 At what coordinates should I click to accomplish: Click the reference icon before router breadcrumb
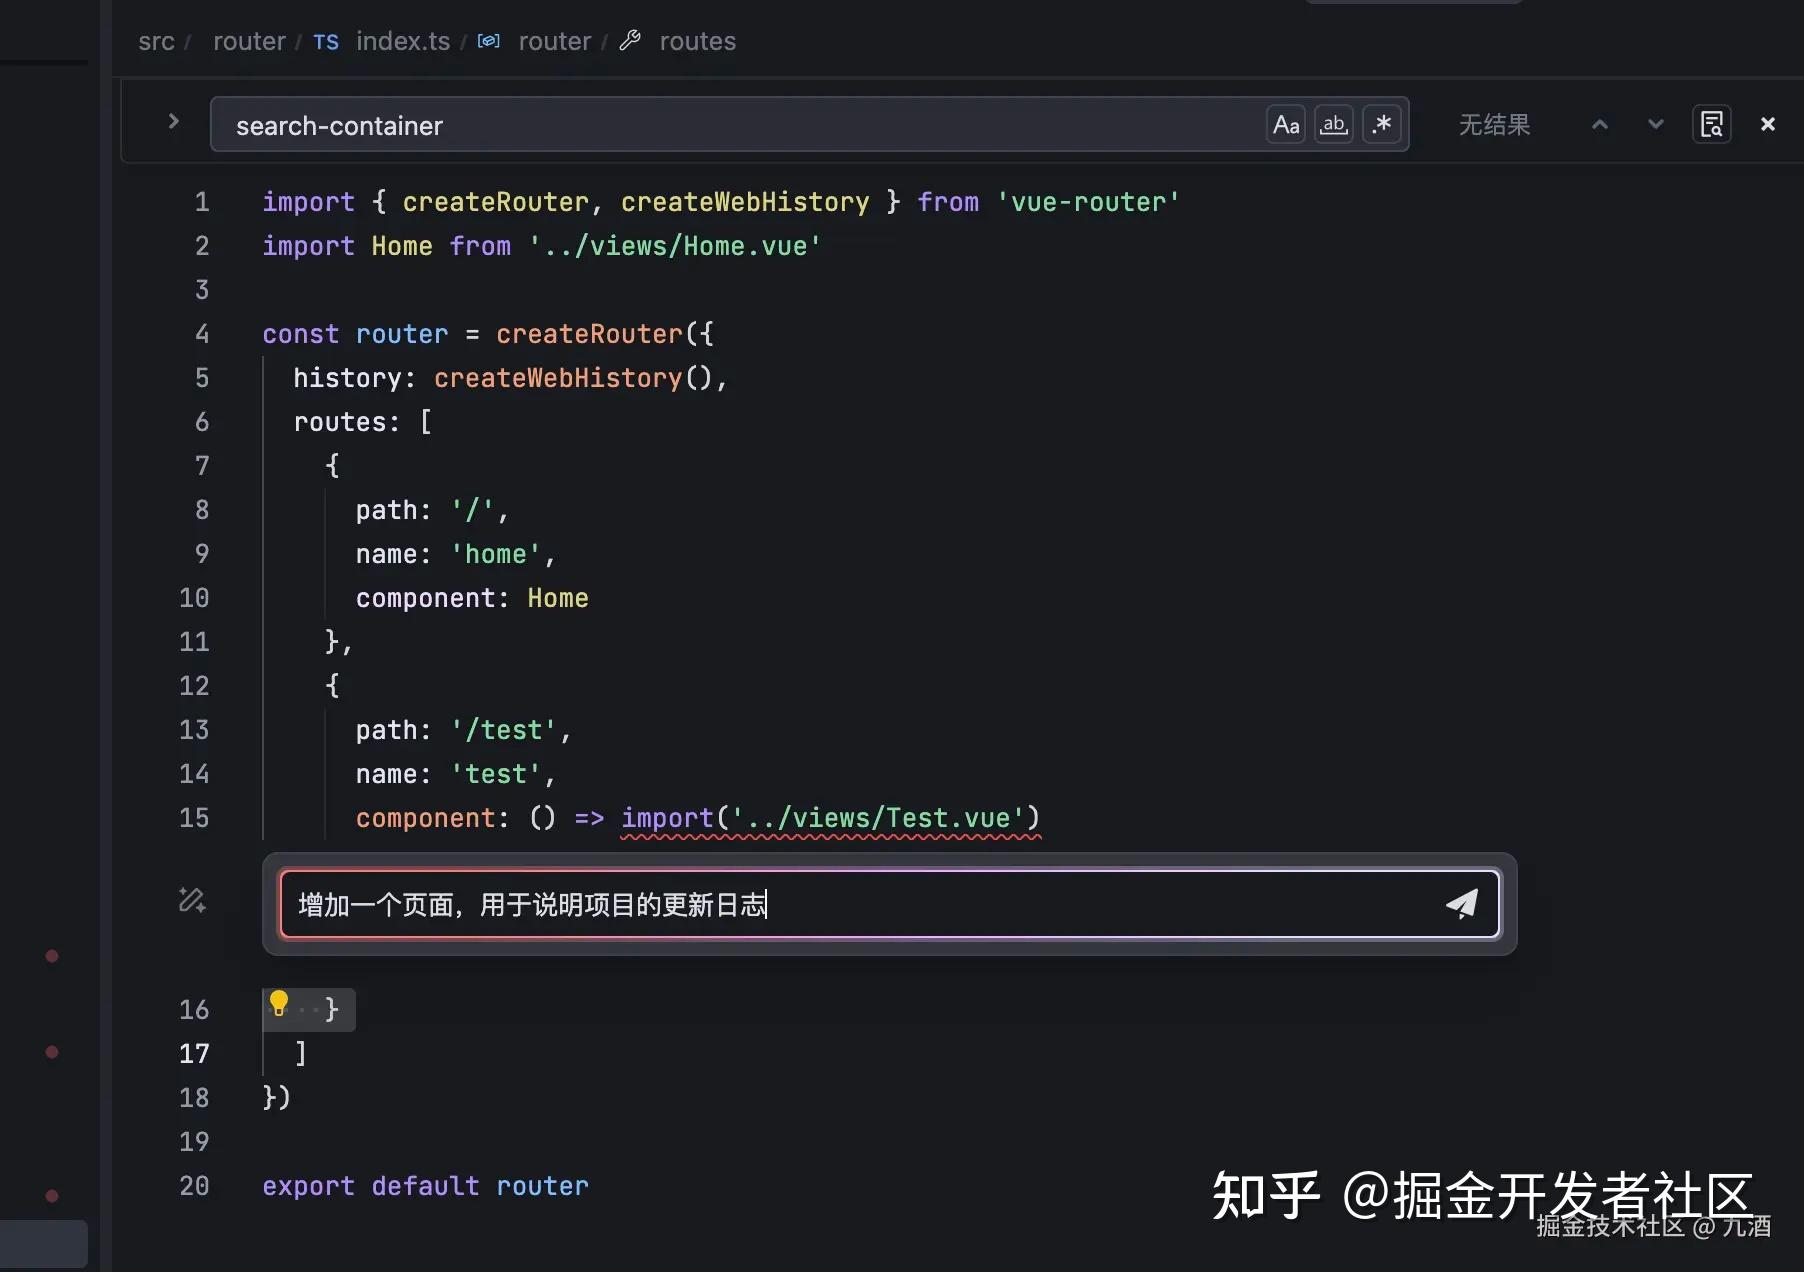pyautogui.click(x=489, y=40)
